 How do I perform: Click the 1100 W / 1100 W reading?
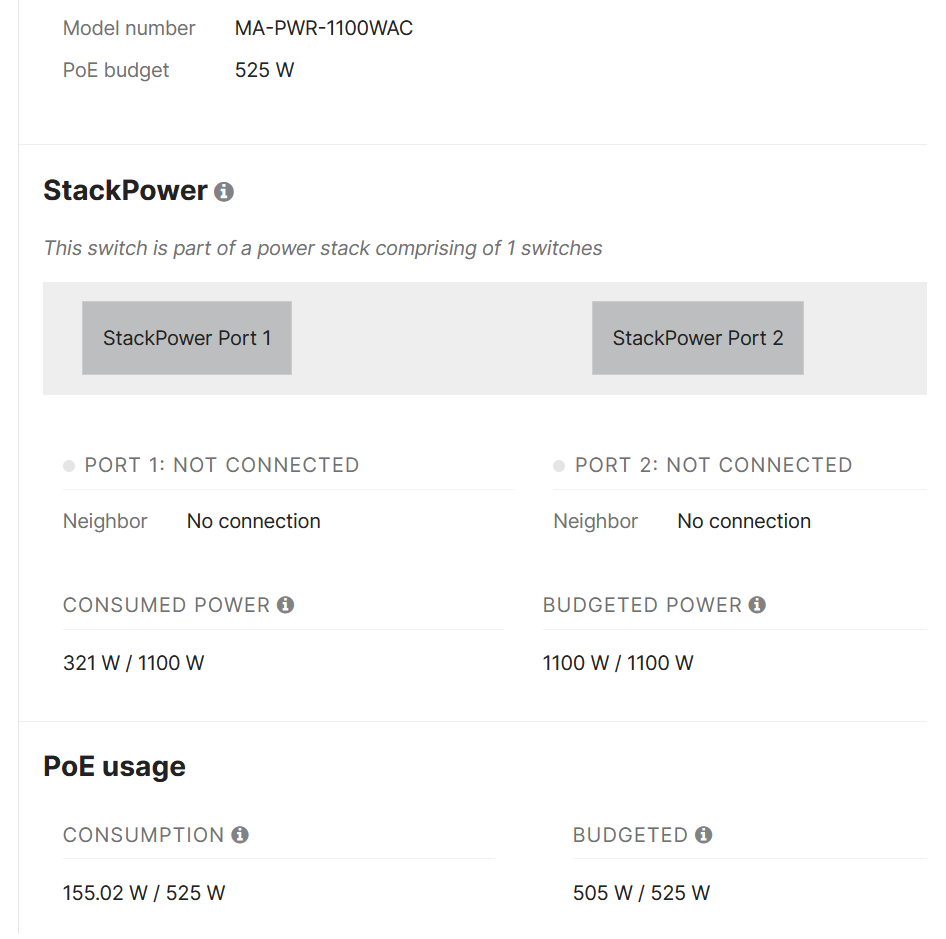tap(617, 663)
